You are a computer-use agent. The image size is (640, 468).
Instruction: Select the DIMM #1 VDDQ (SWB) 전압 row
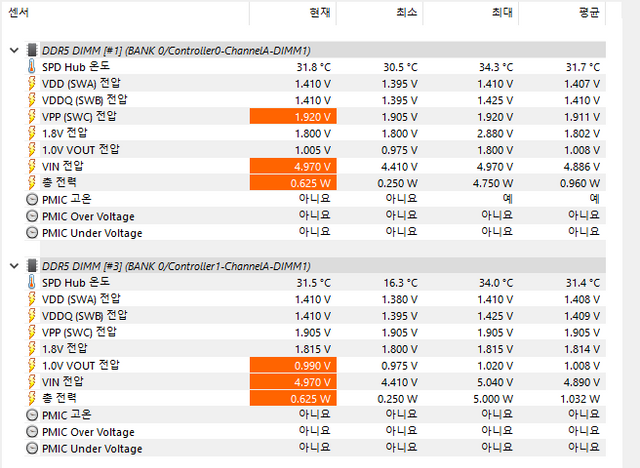tap(85, 100)
